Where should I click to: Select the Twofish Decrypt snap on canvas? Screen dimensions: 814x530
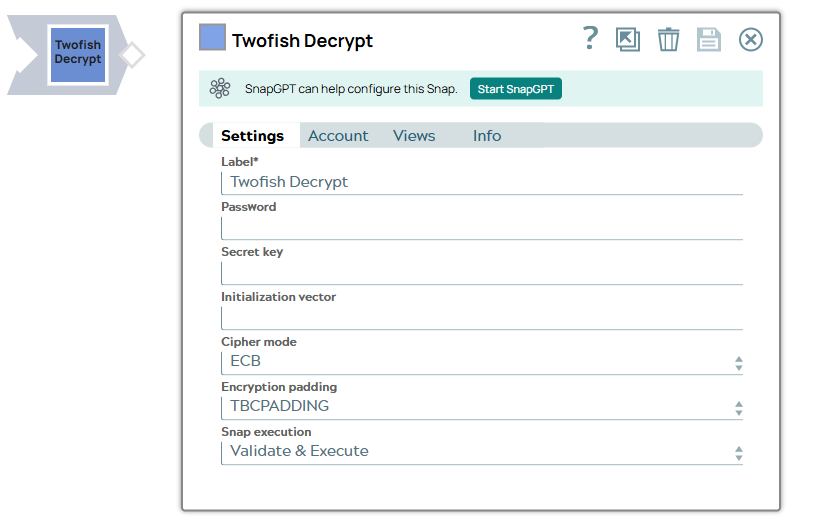click(x=78, y=54)
